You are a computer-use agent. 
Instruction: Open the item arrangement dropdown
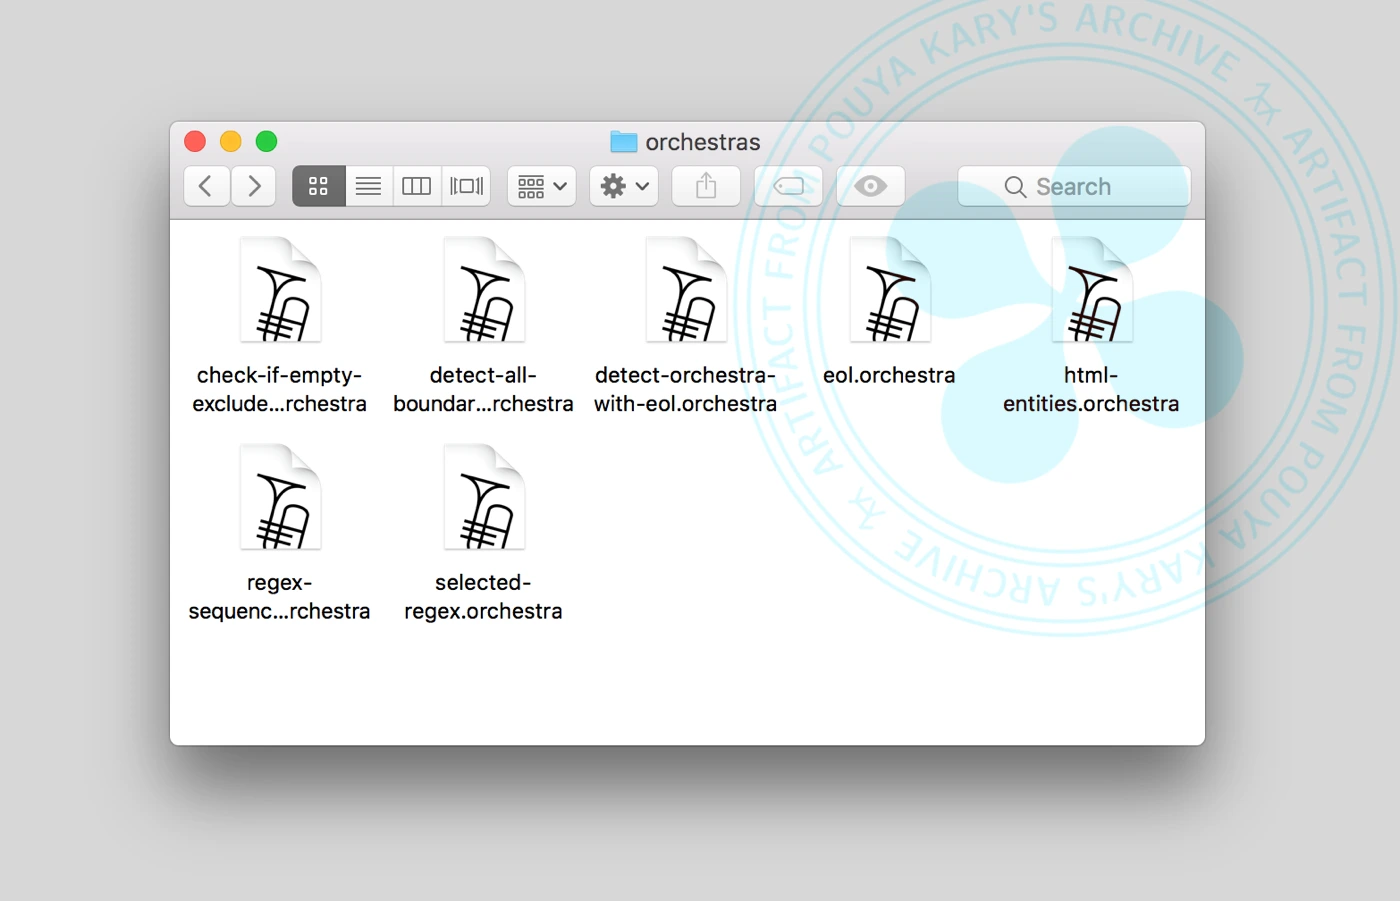(542, 186)
